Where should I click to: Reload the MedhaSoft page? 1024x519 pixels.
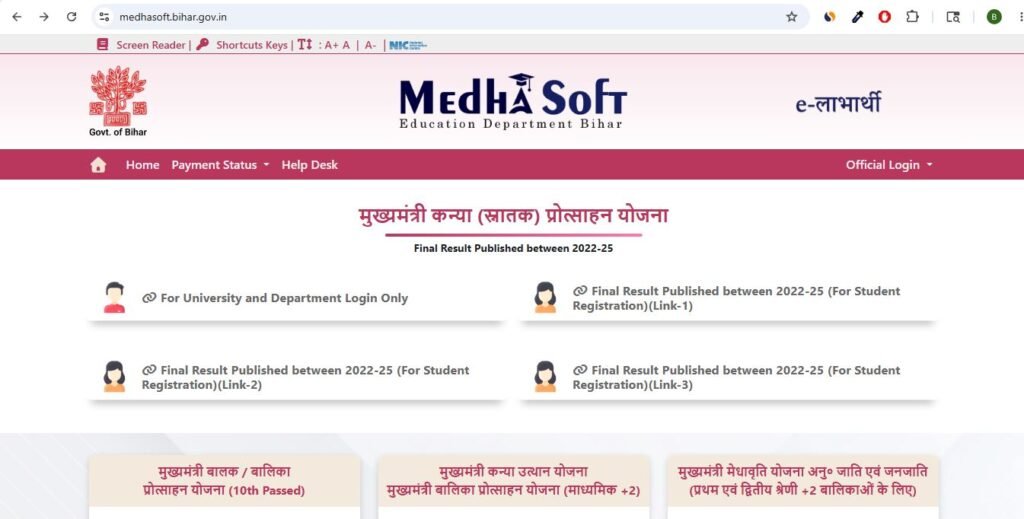[x=72, y=17]
